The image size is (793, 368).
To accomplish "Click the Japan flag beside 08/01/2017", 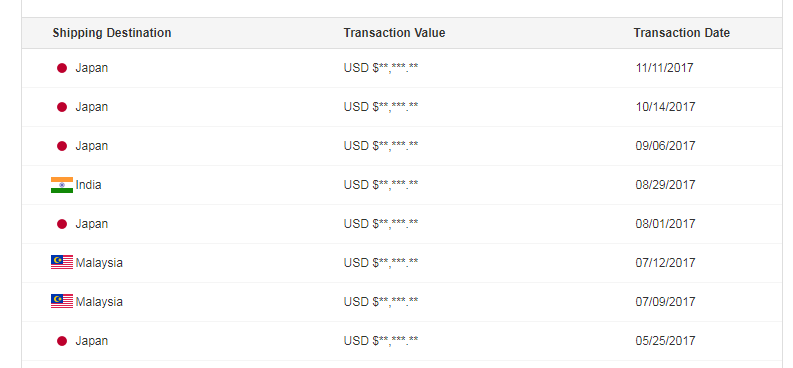I will [62, 224].
